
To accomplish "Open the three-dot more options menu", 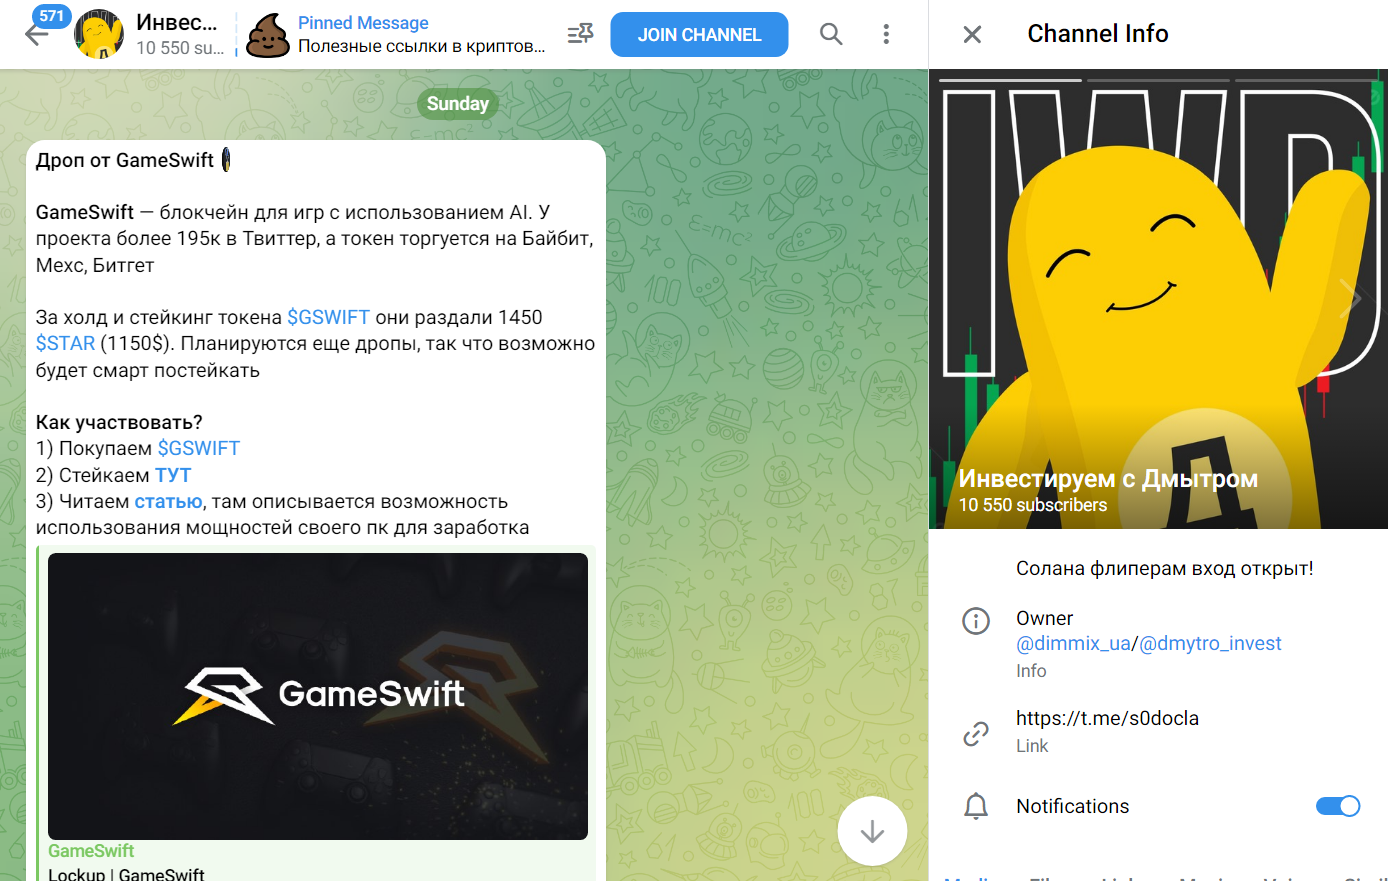I will point(886,34).
